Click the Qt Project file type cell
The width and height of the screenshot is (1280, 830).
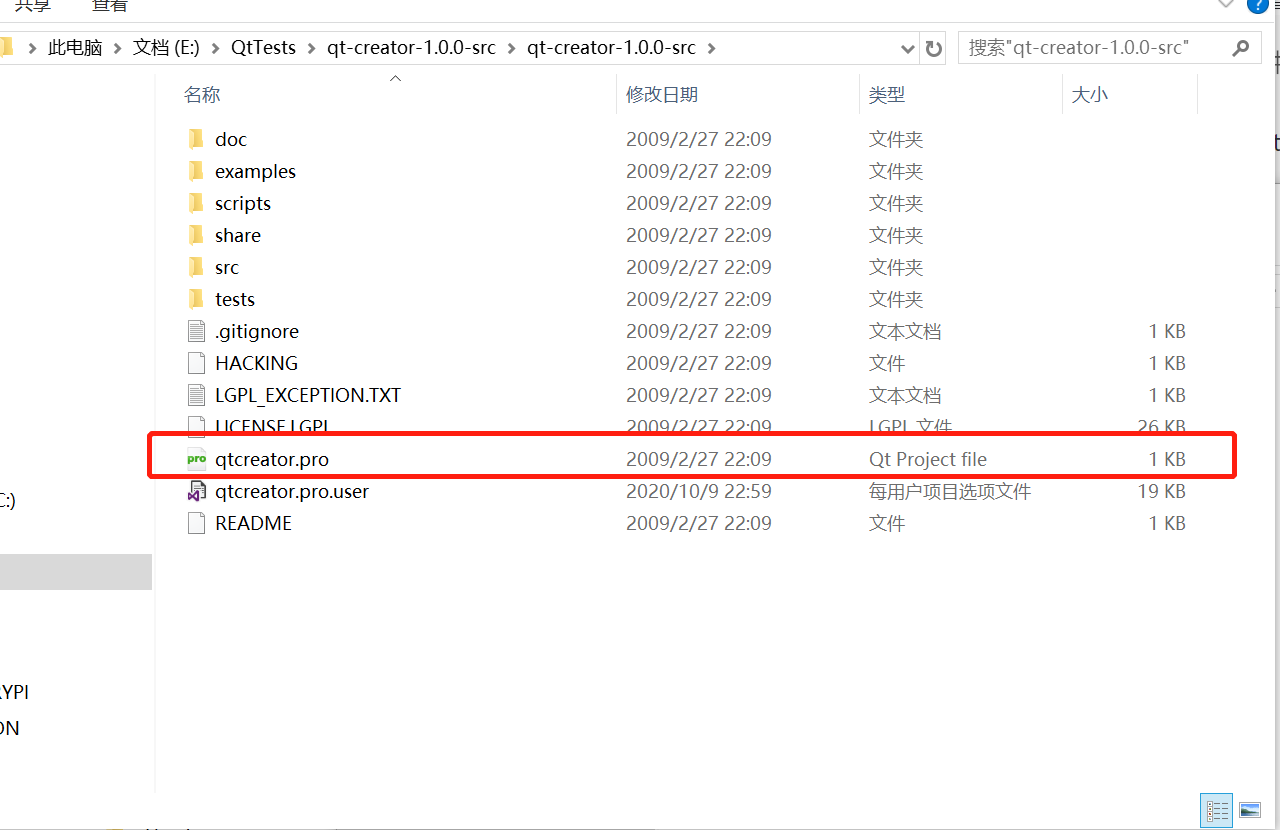coord(928,459)
